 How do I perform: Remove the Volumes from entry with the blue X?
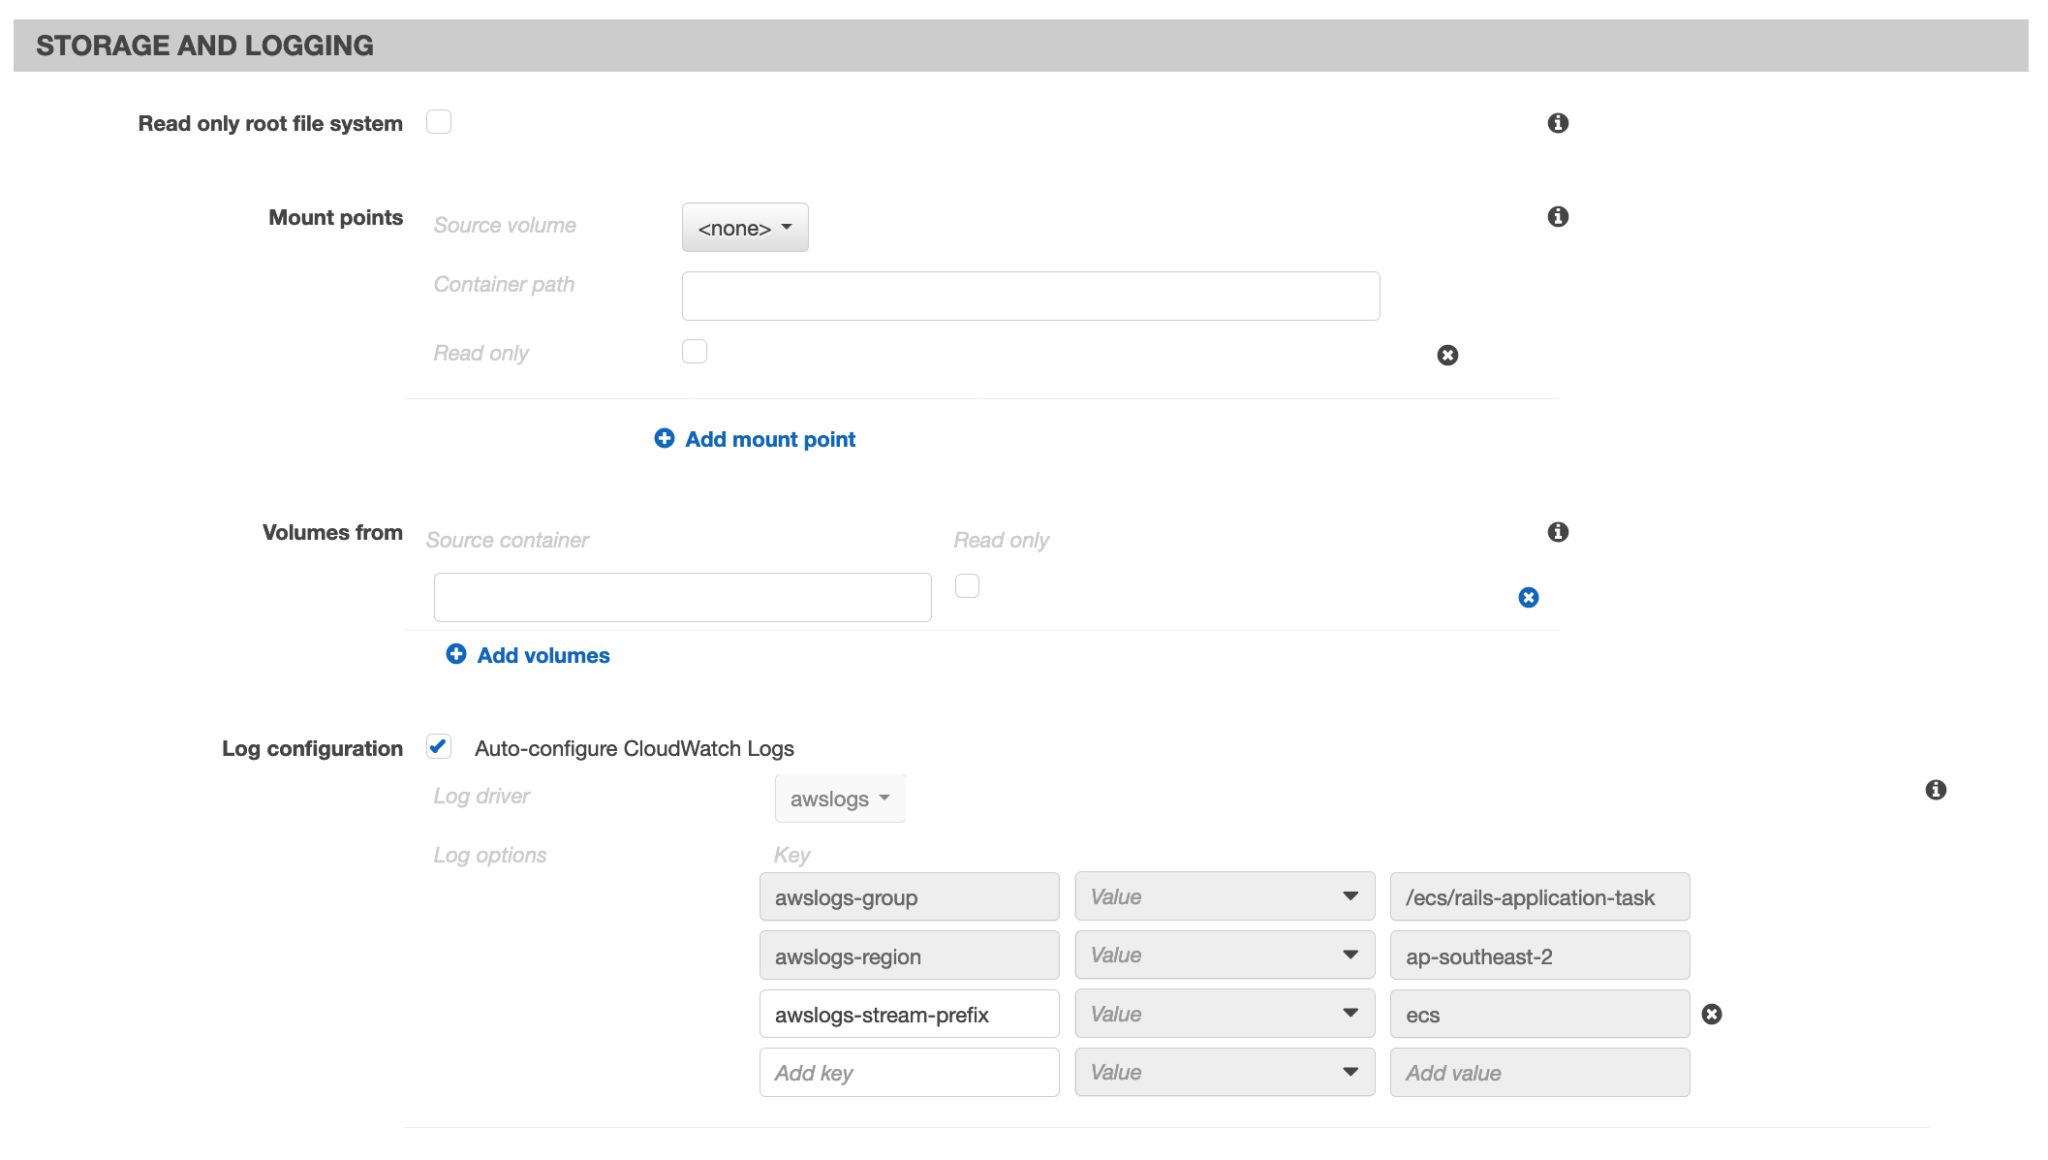pyautogui.click(x=1528, y=597)
